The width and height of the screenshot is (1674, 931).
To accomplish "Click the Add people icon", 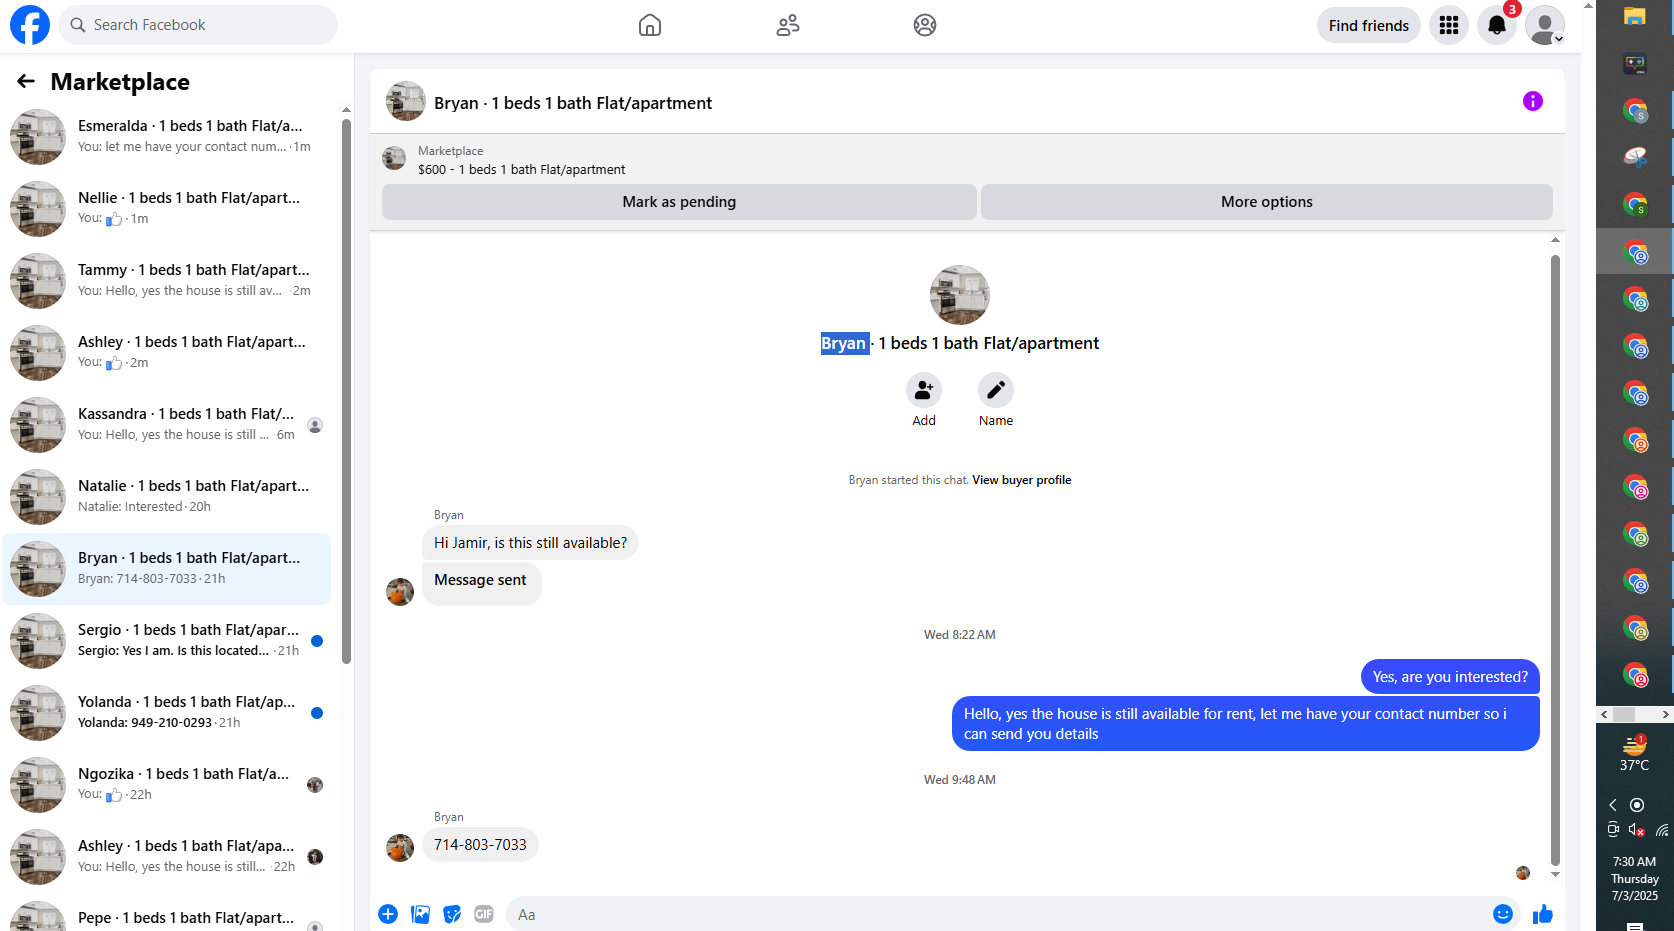I will click(924, 390).
